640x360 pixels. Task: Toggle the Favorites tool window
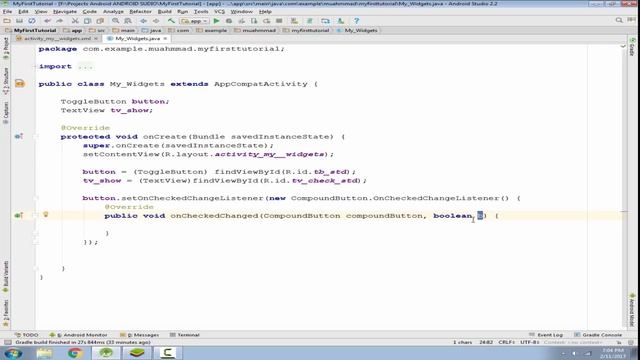coord(6,313)
